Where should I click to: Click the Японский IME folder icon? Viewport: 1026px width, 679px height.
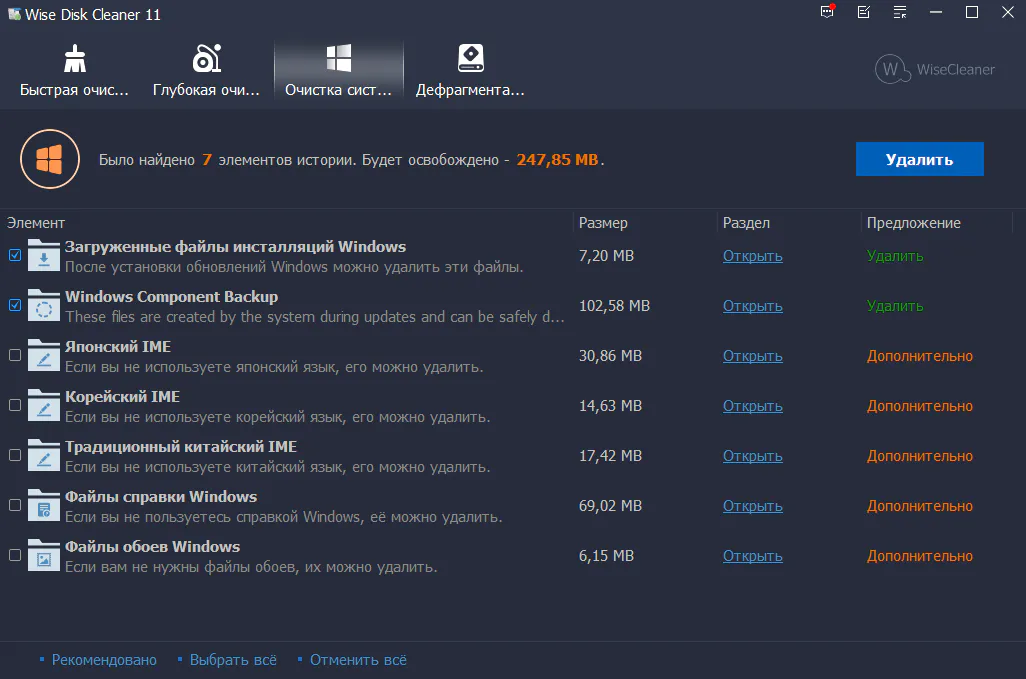click(44, 355)
